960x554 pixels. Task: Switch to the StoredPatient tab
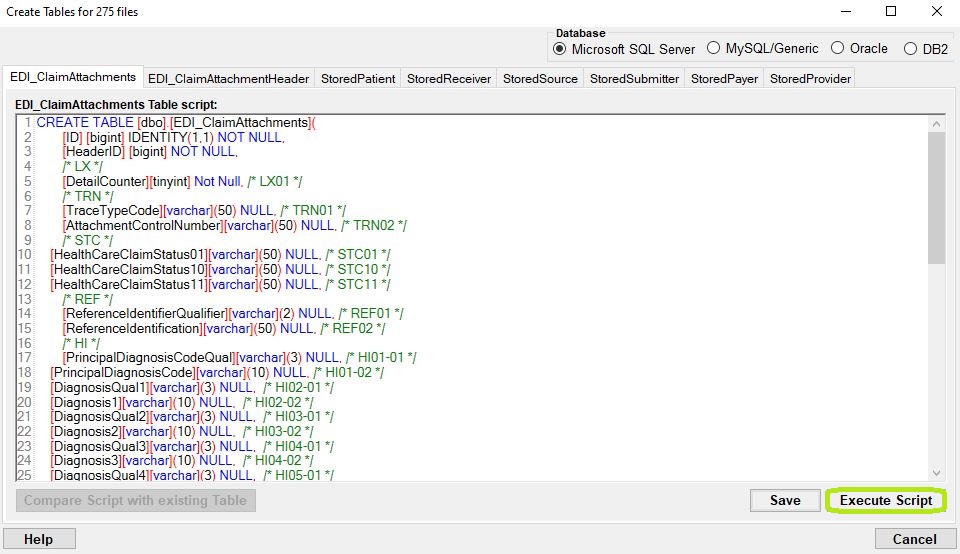coord(358,79)
